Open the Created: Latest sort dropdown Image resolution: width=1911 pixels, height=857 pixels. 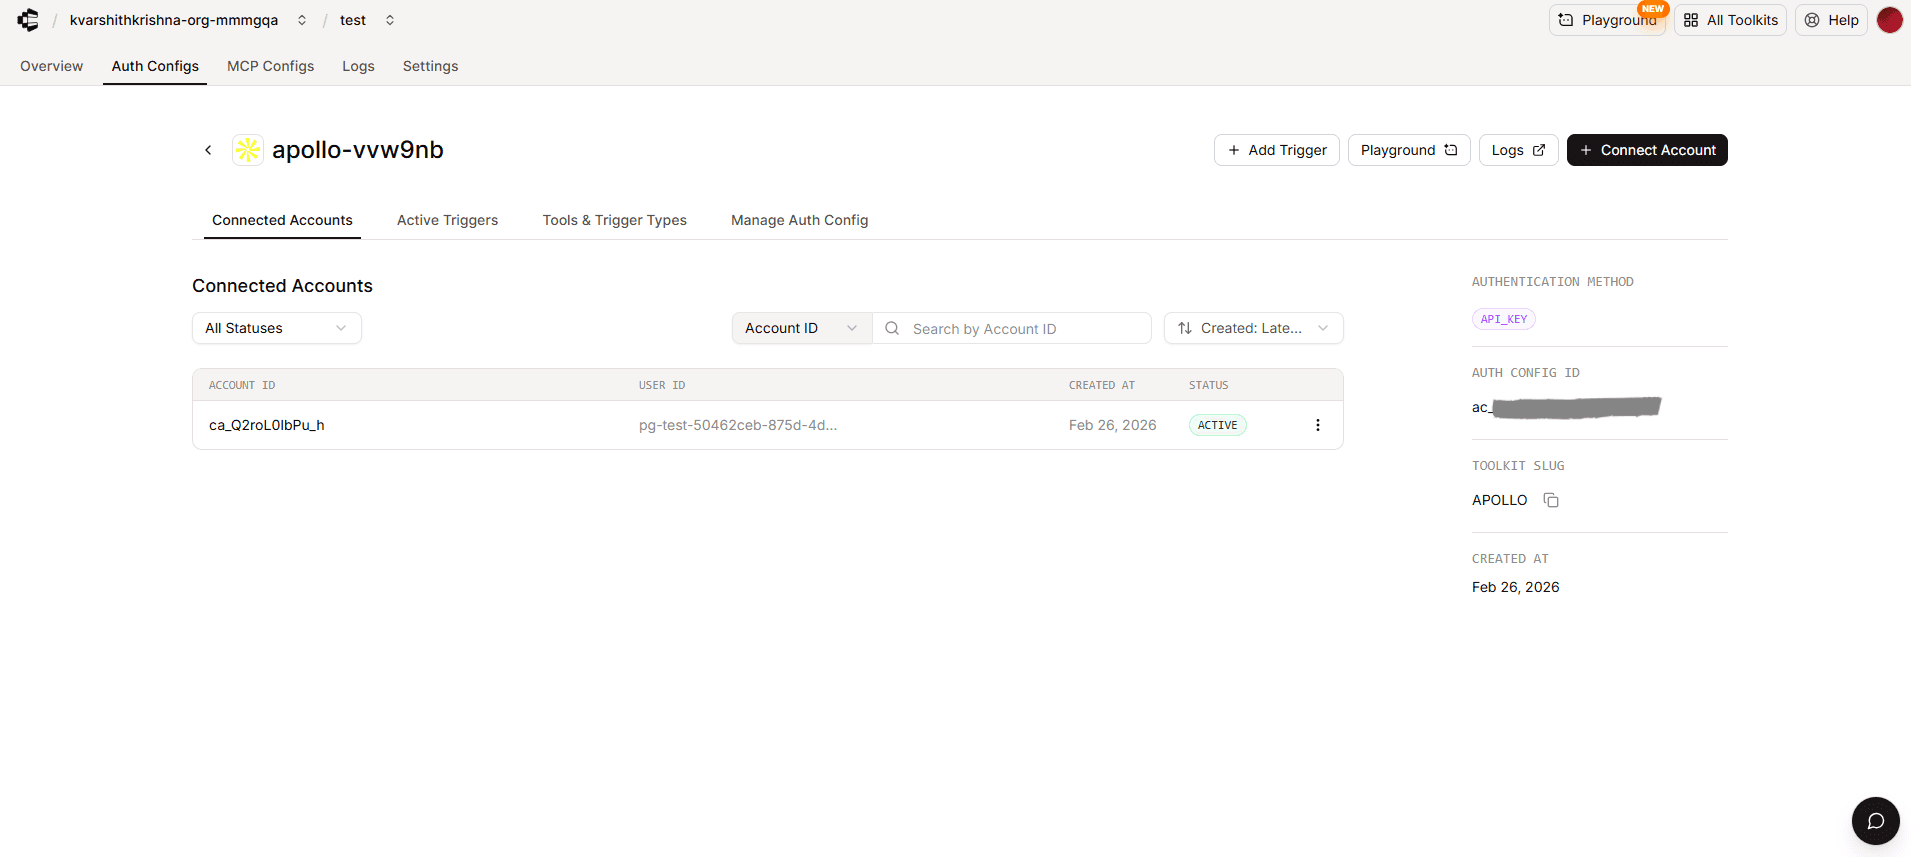pyautogui.click(x=1254, y=328)
